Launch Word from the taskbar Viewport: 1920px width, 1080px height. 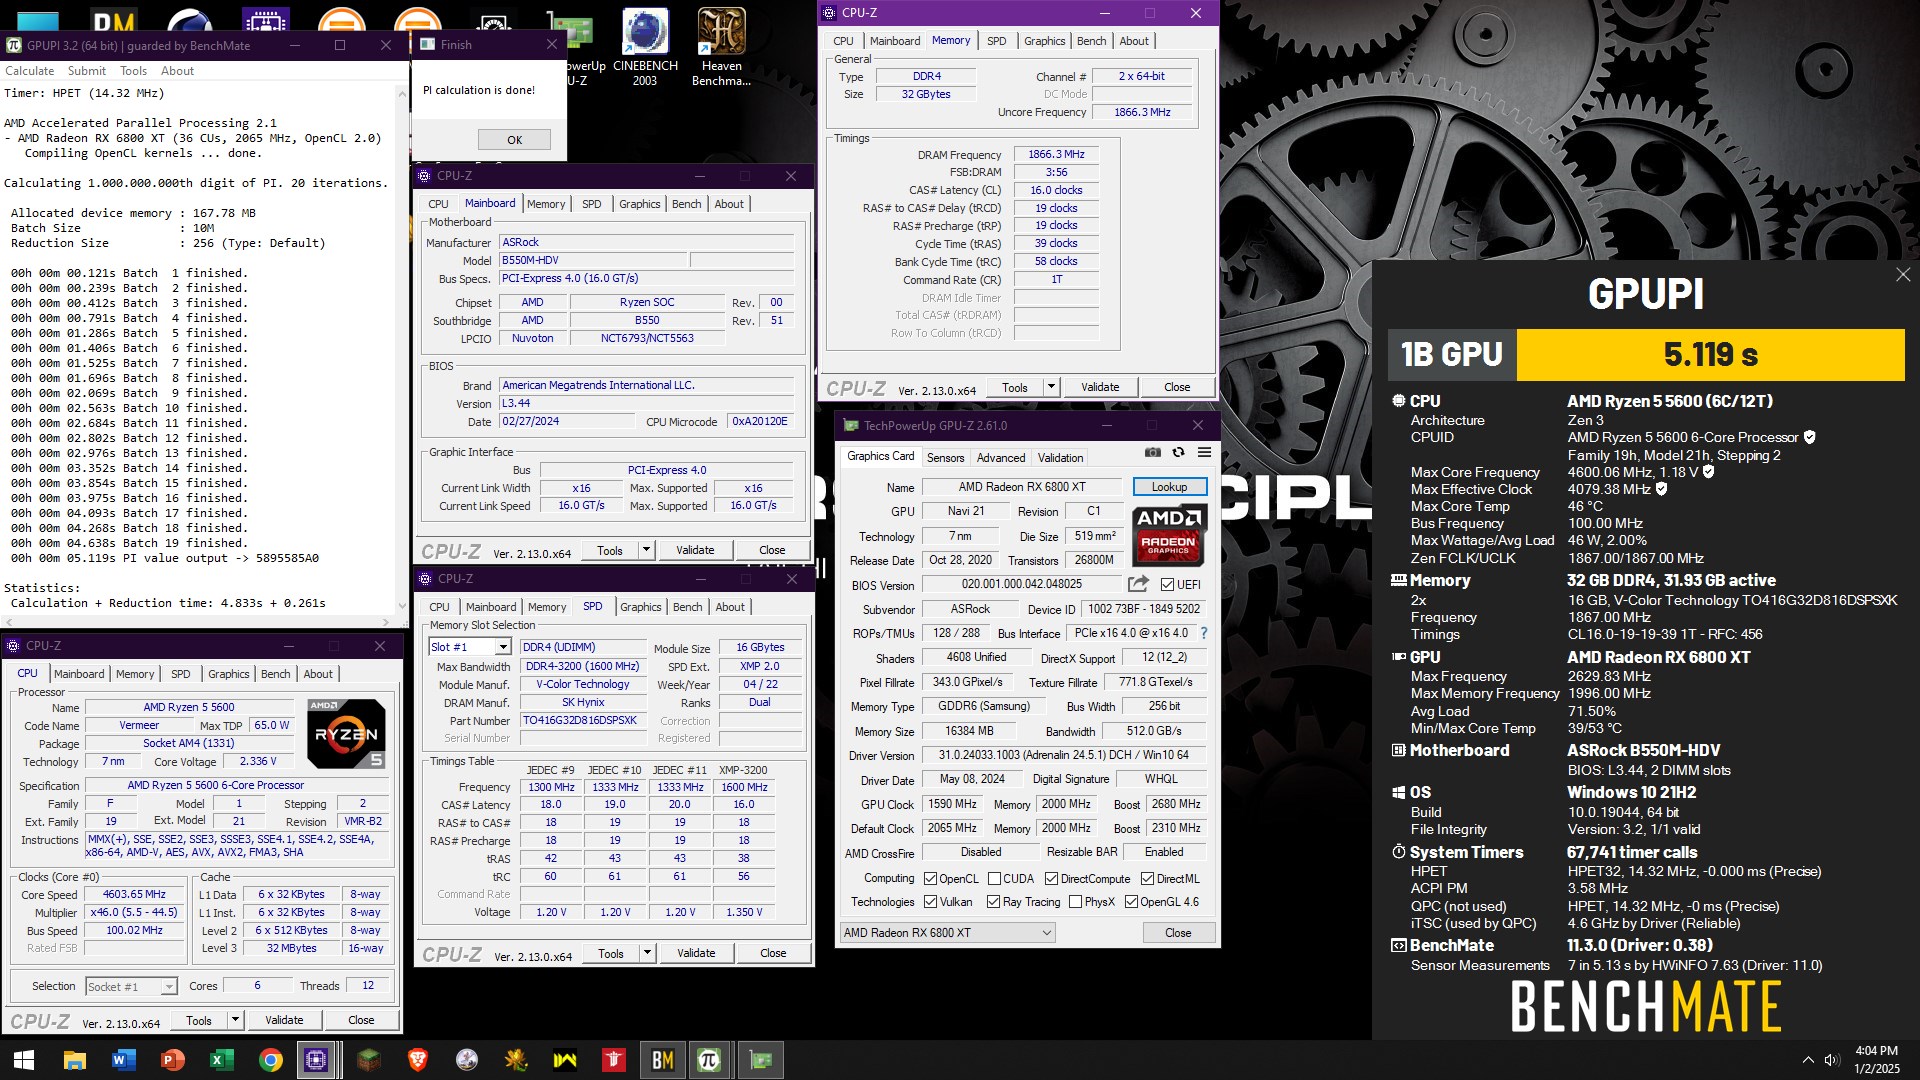pos(123,1060)
